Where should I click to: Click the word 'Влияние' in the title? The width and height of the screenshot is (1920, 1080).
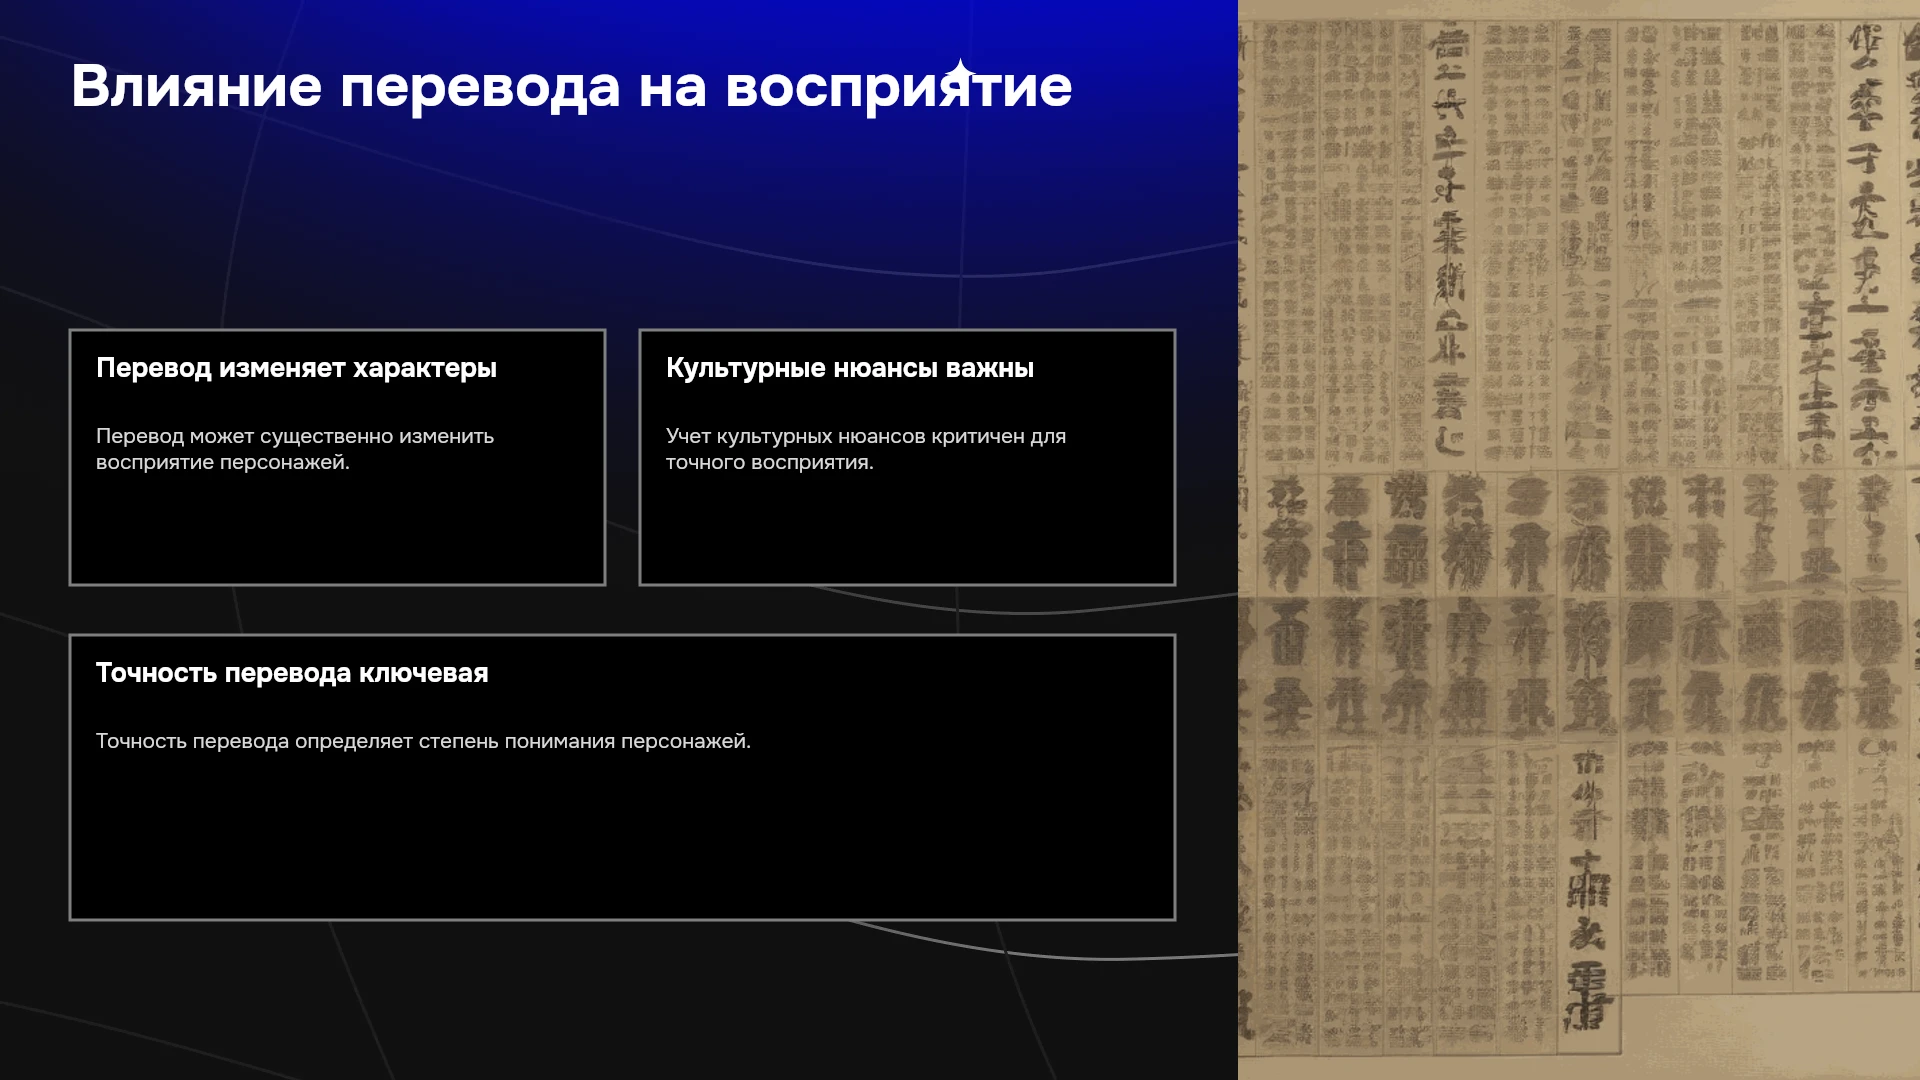196,86
